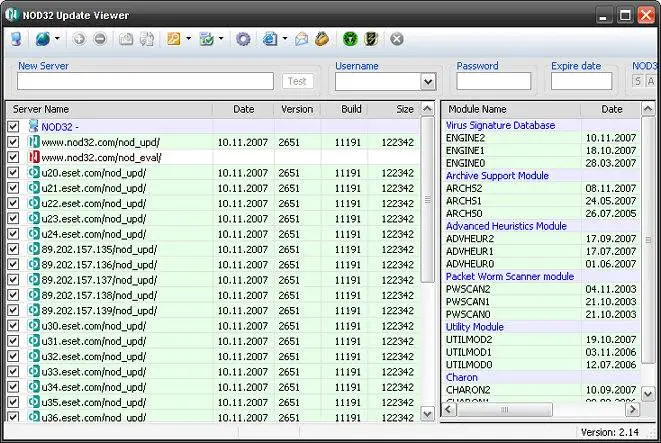
Task: Click the module list vertical scrollbar thumb
Action: click(x=648, y=240)
